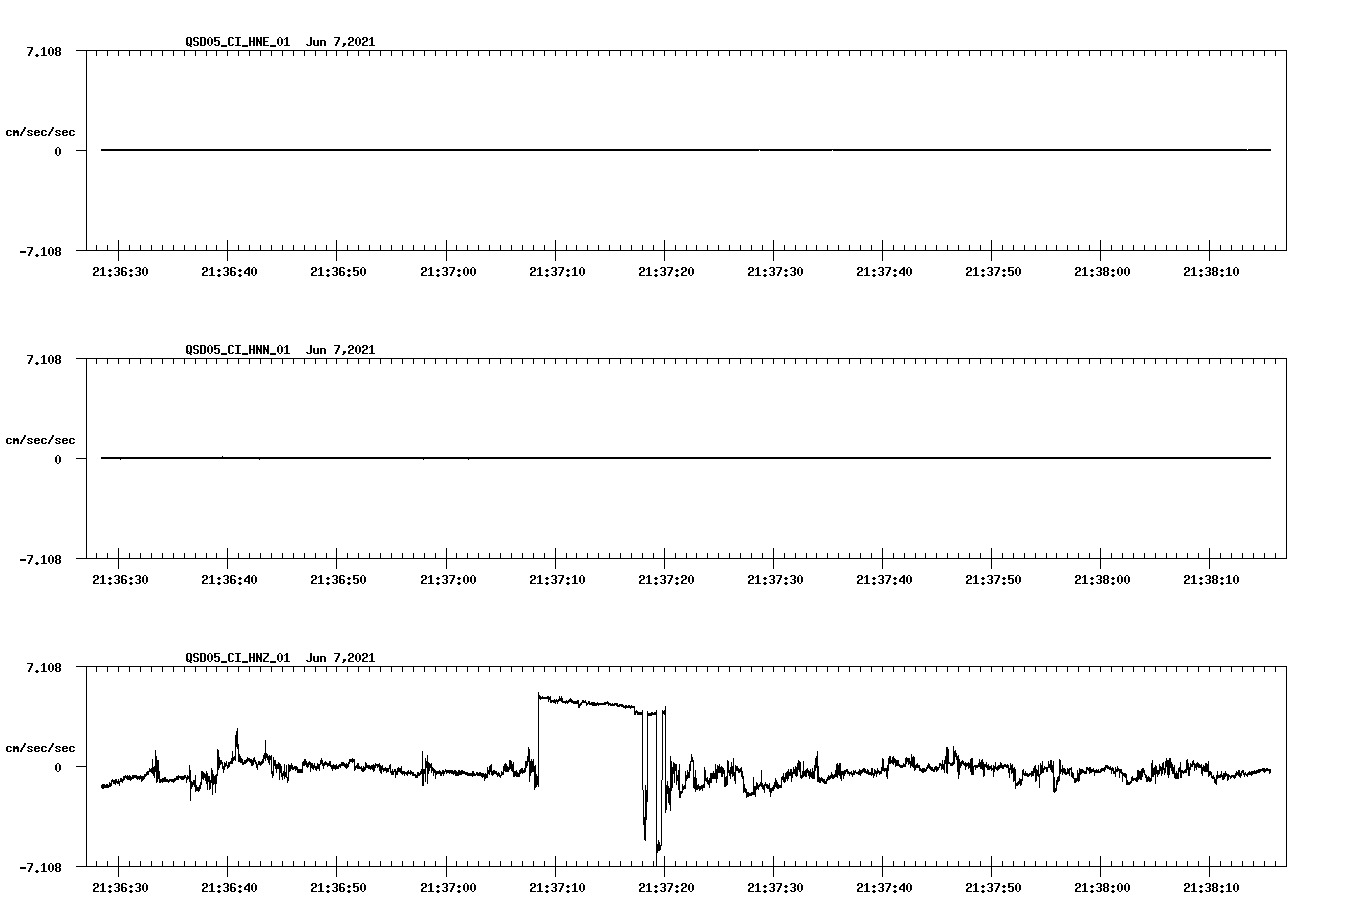The image size is (1358, 924).
Task: Click the QSD05_CI_HNN_01 channel title
Action: [x=238, y=350]
